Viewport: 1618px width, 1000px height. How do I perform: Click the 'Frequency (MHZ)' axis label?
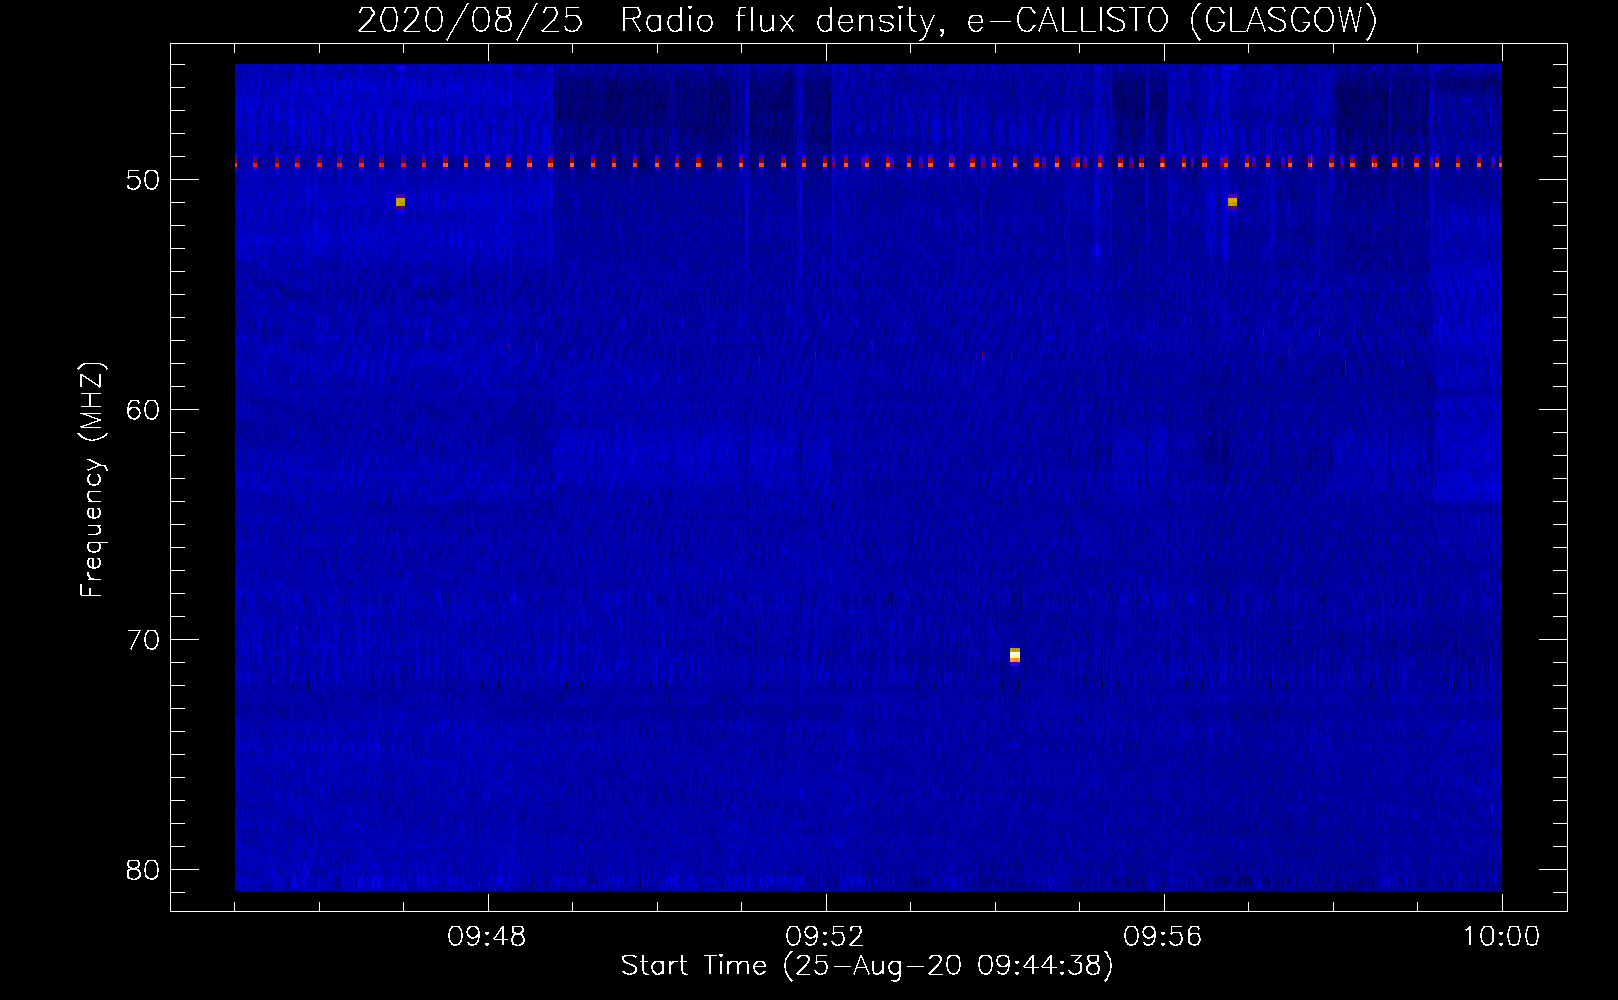point(91,480)
